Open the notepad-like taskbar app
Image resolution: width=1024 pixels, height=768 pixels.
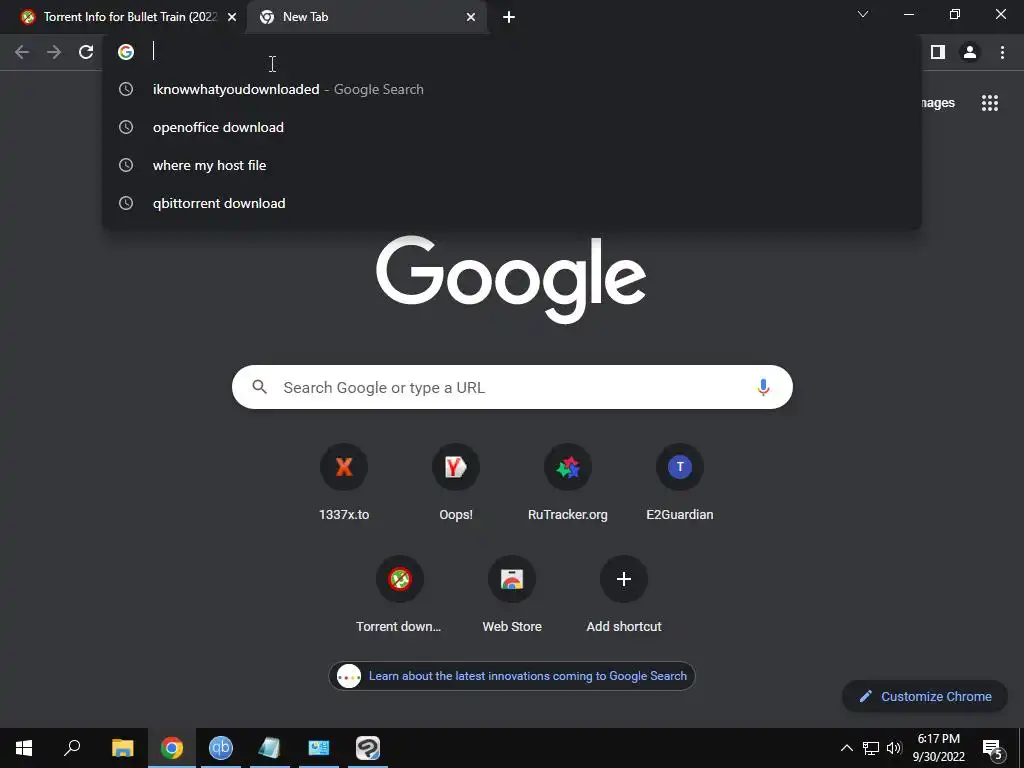pyautogui.click(x=270, y=748)
